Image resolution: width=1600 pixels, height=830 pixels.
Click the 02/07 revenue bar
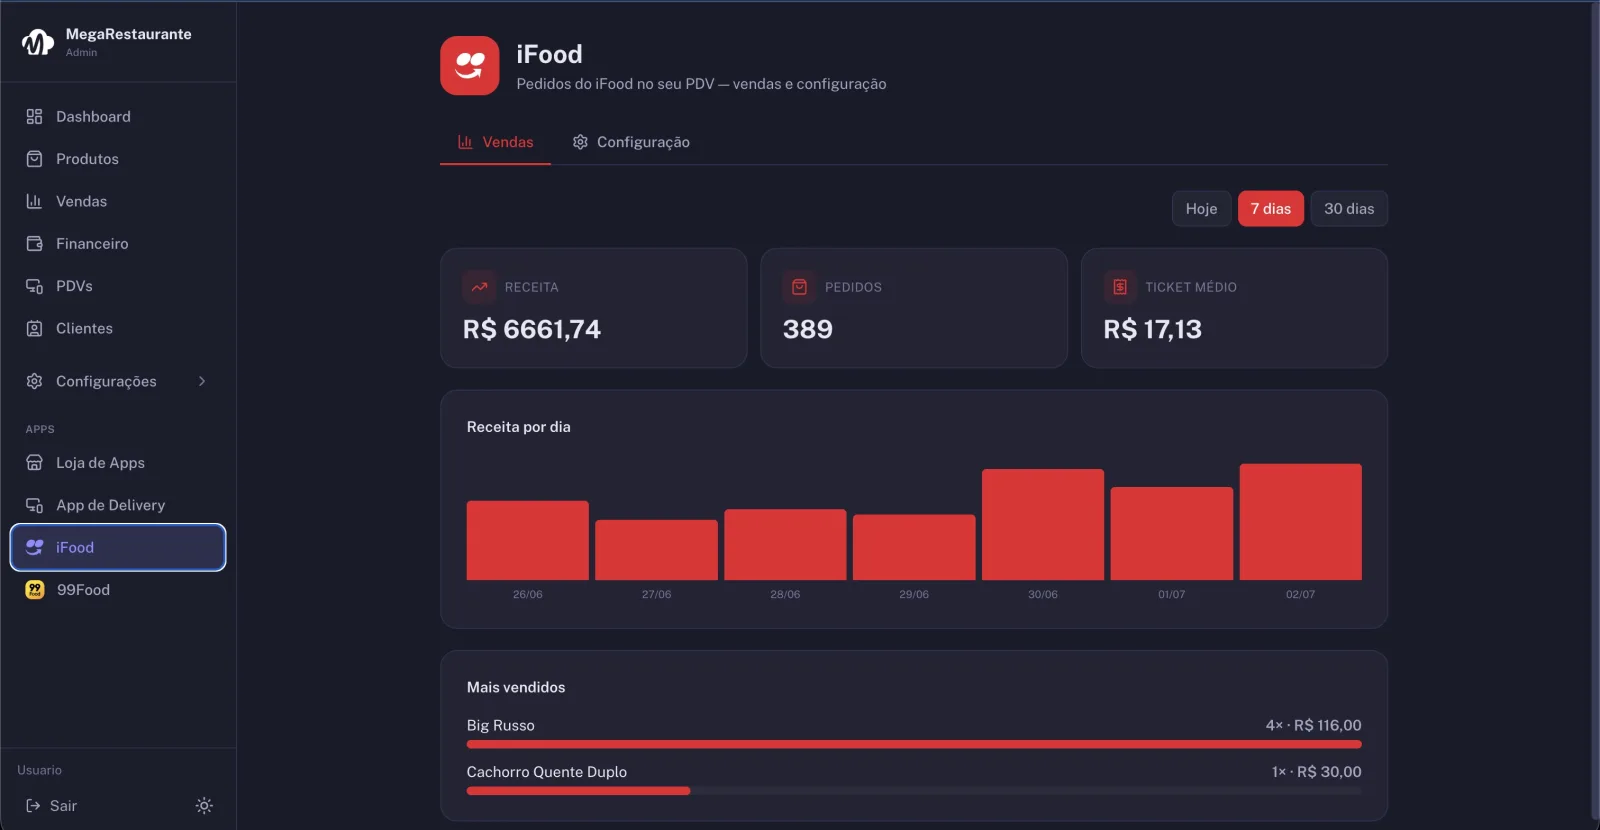pyautogui.click(x=1301, y=522)
